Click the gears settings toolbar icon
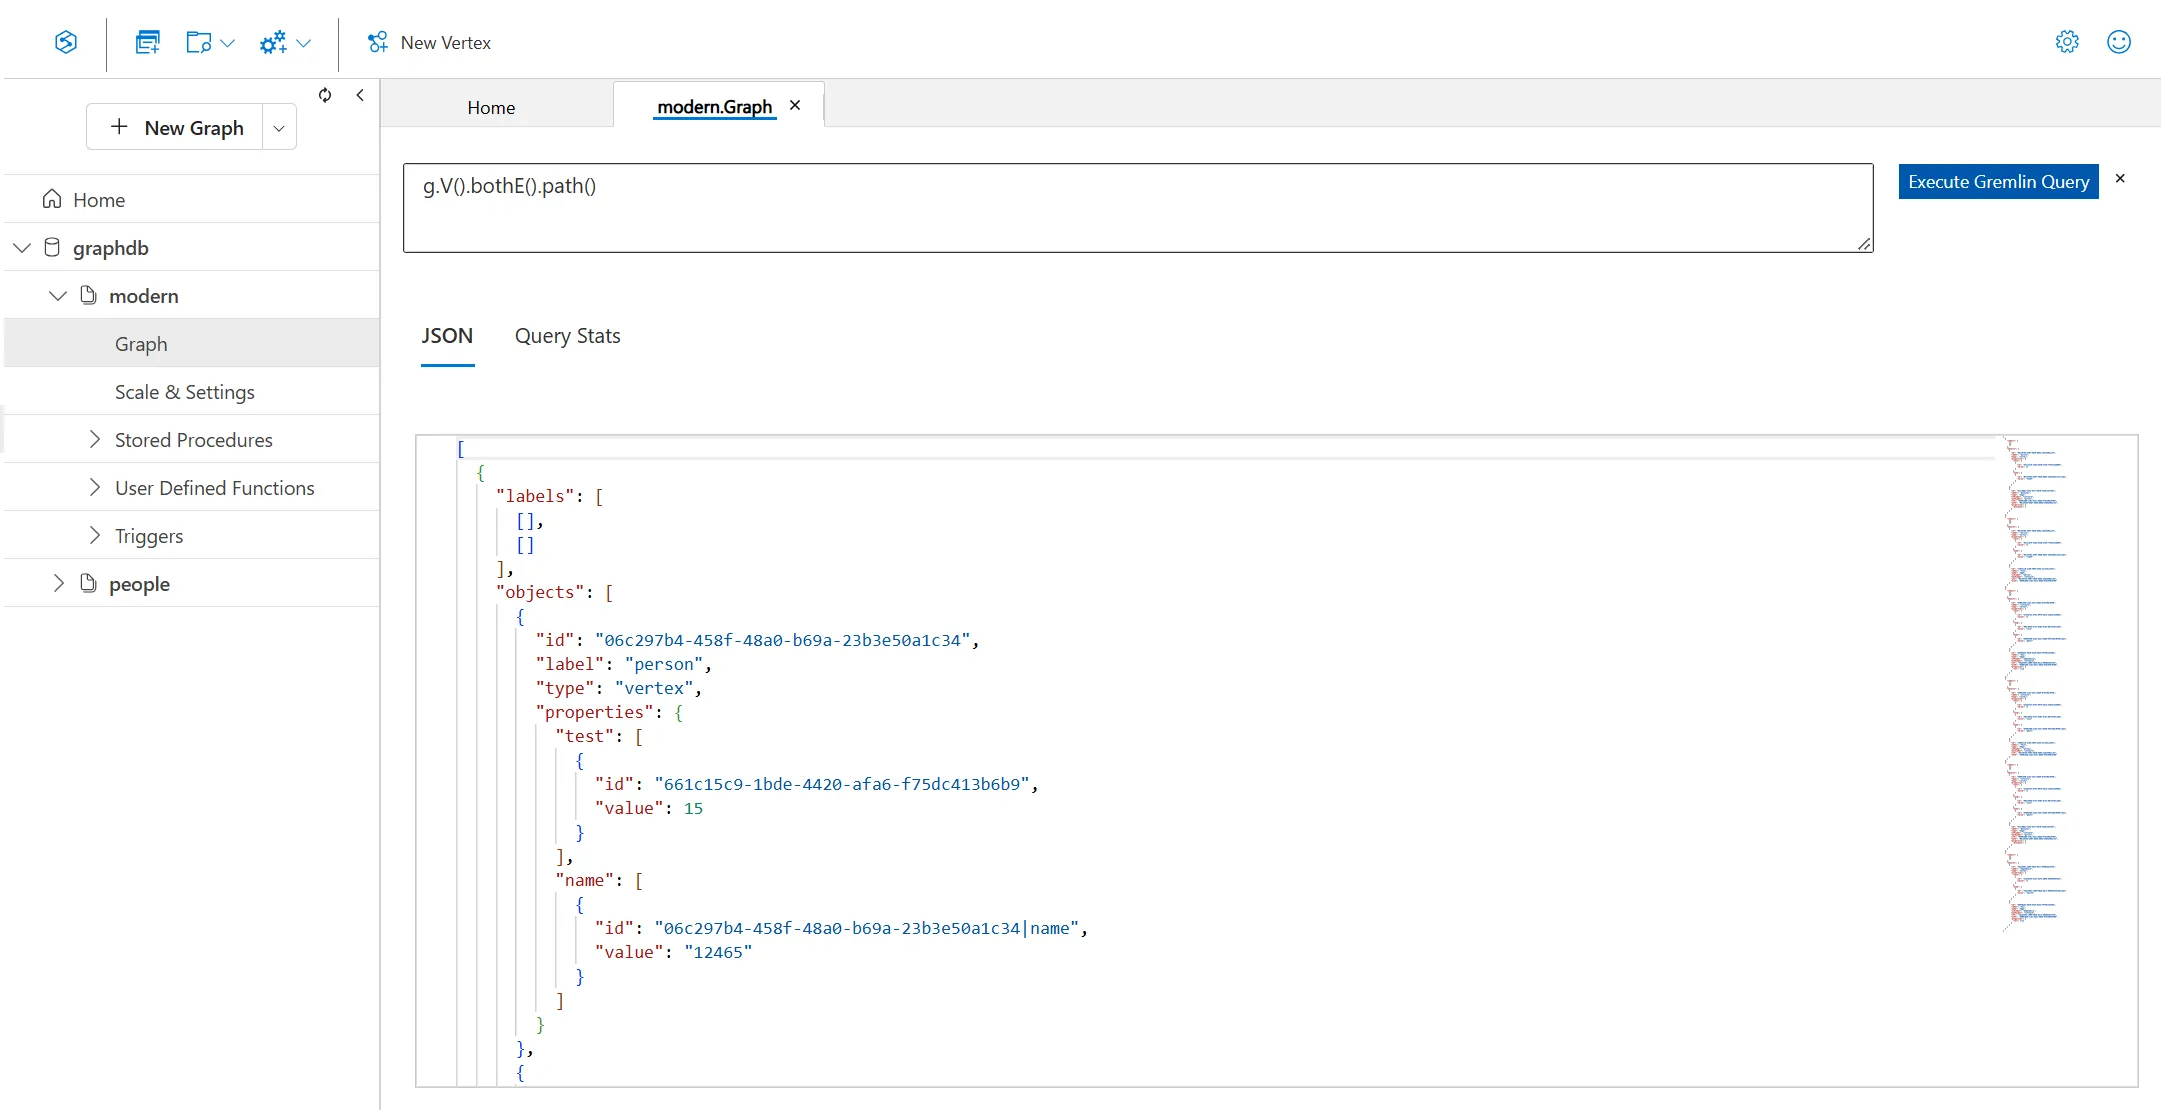Viewport: 2161px width, 1110px height. point(273,42)
